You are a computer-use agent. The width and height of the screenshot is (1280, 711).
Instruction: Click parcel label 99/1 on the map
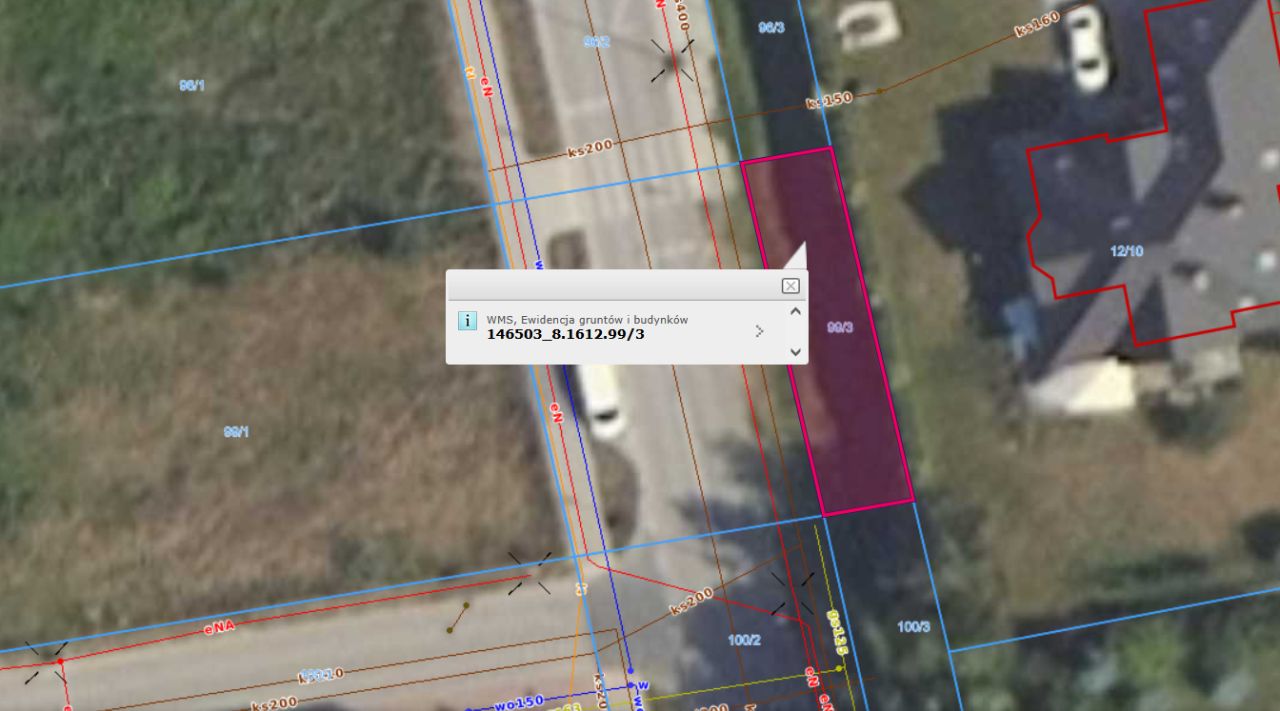coord(236,432)
